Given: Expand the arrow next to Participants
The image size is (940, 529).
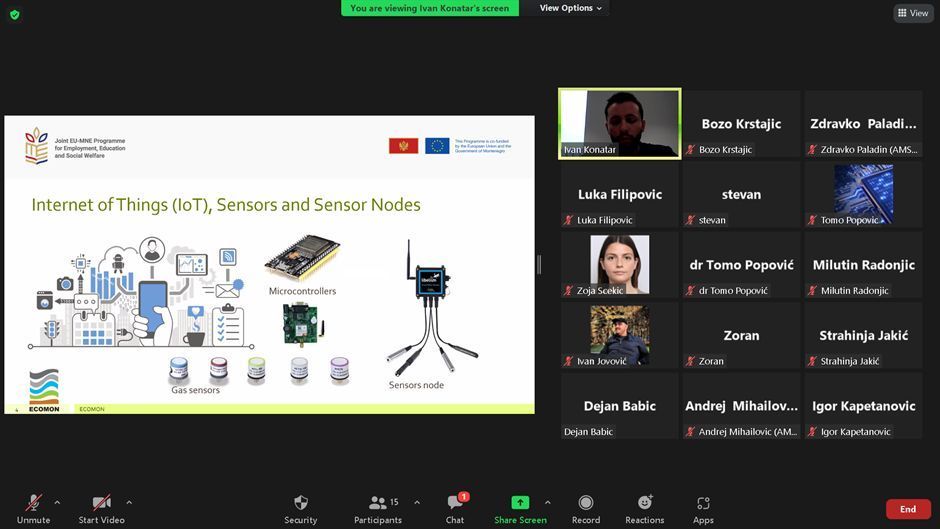Looking at the screenshot, I should [417, 502].
